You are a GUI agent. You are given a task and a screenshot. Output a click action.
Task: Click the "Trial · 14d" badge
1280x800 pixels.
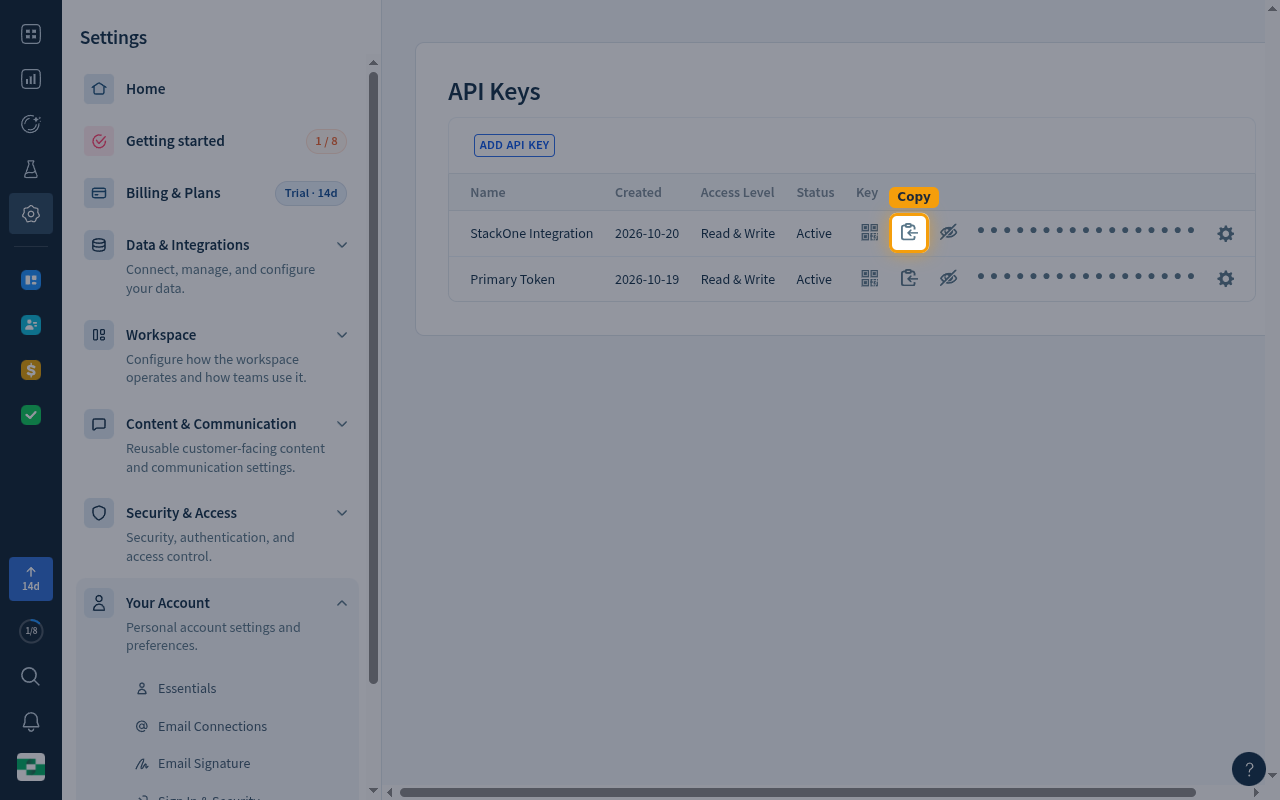pyautogui.click(x=311, y=193)
